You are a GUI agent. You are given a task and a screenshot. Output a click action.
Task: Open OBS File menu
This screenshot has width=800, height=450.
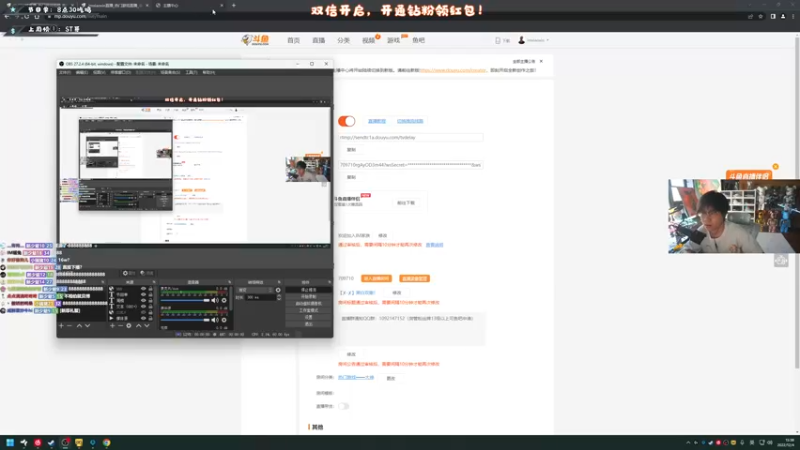click(64, 72)
